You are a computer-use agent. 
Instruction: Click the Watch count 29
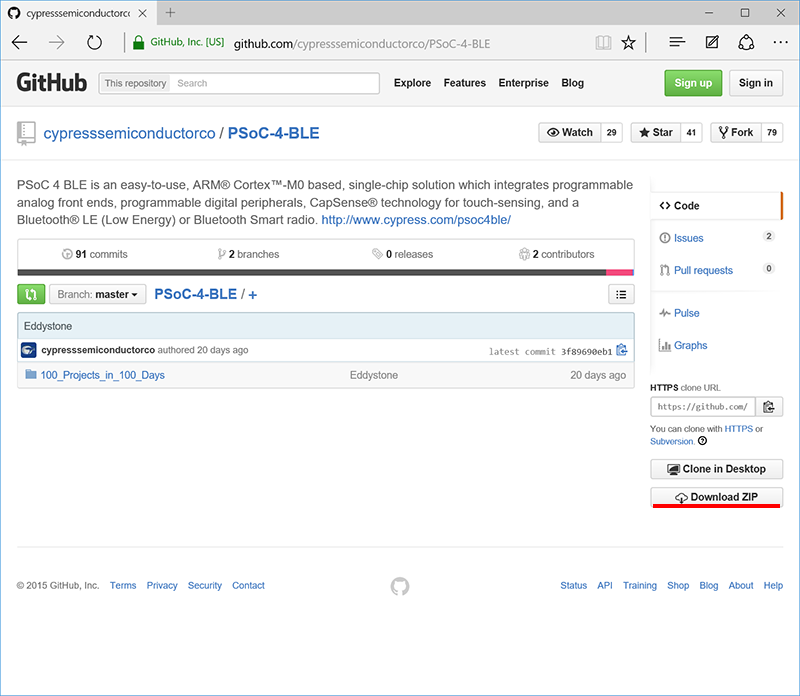pyautogui.click(x=611, y=133)
